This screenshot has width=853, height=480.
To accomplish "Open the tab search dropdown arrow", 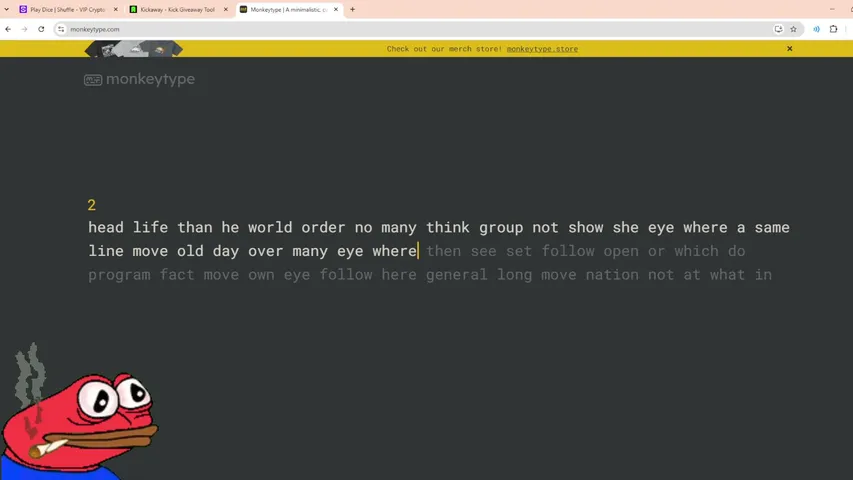I will [x=7, y=9].
